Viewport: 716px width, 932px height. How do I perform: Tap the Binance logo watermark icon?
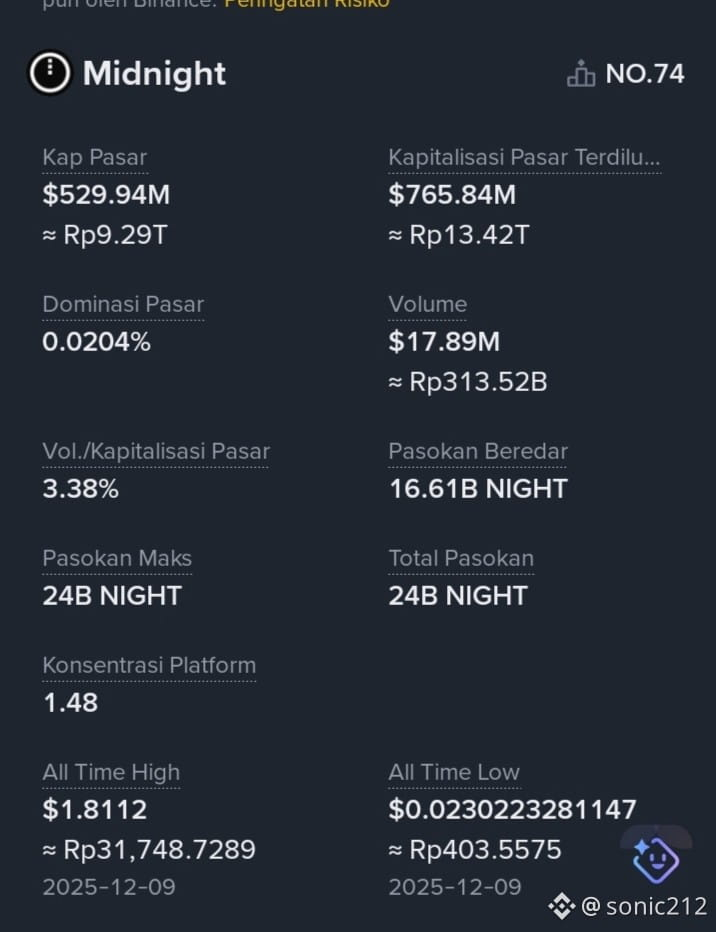561,906
